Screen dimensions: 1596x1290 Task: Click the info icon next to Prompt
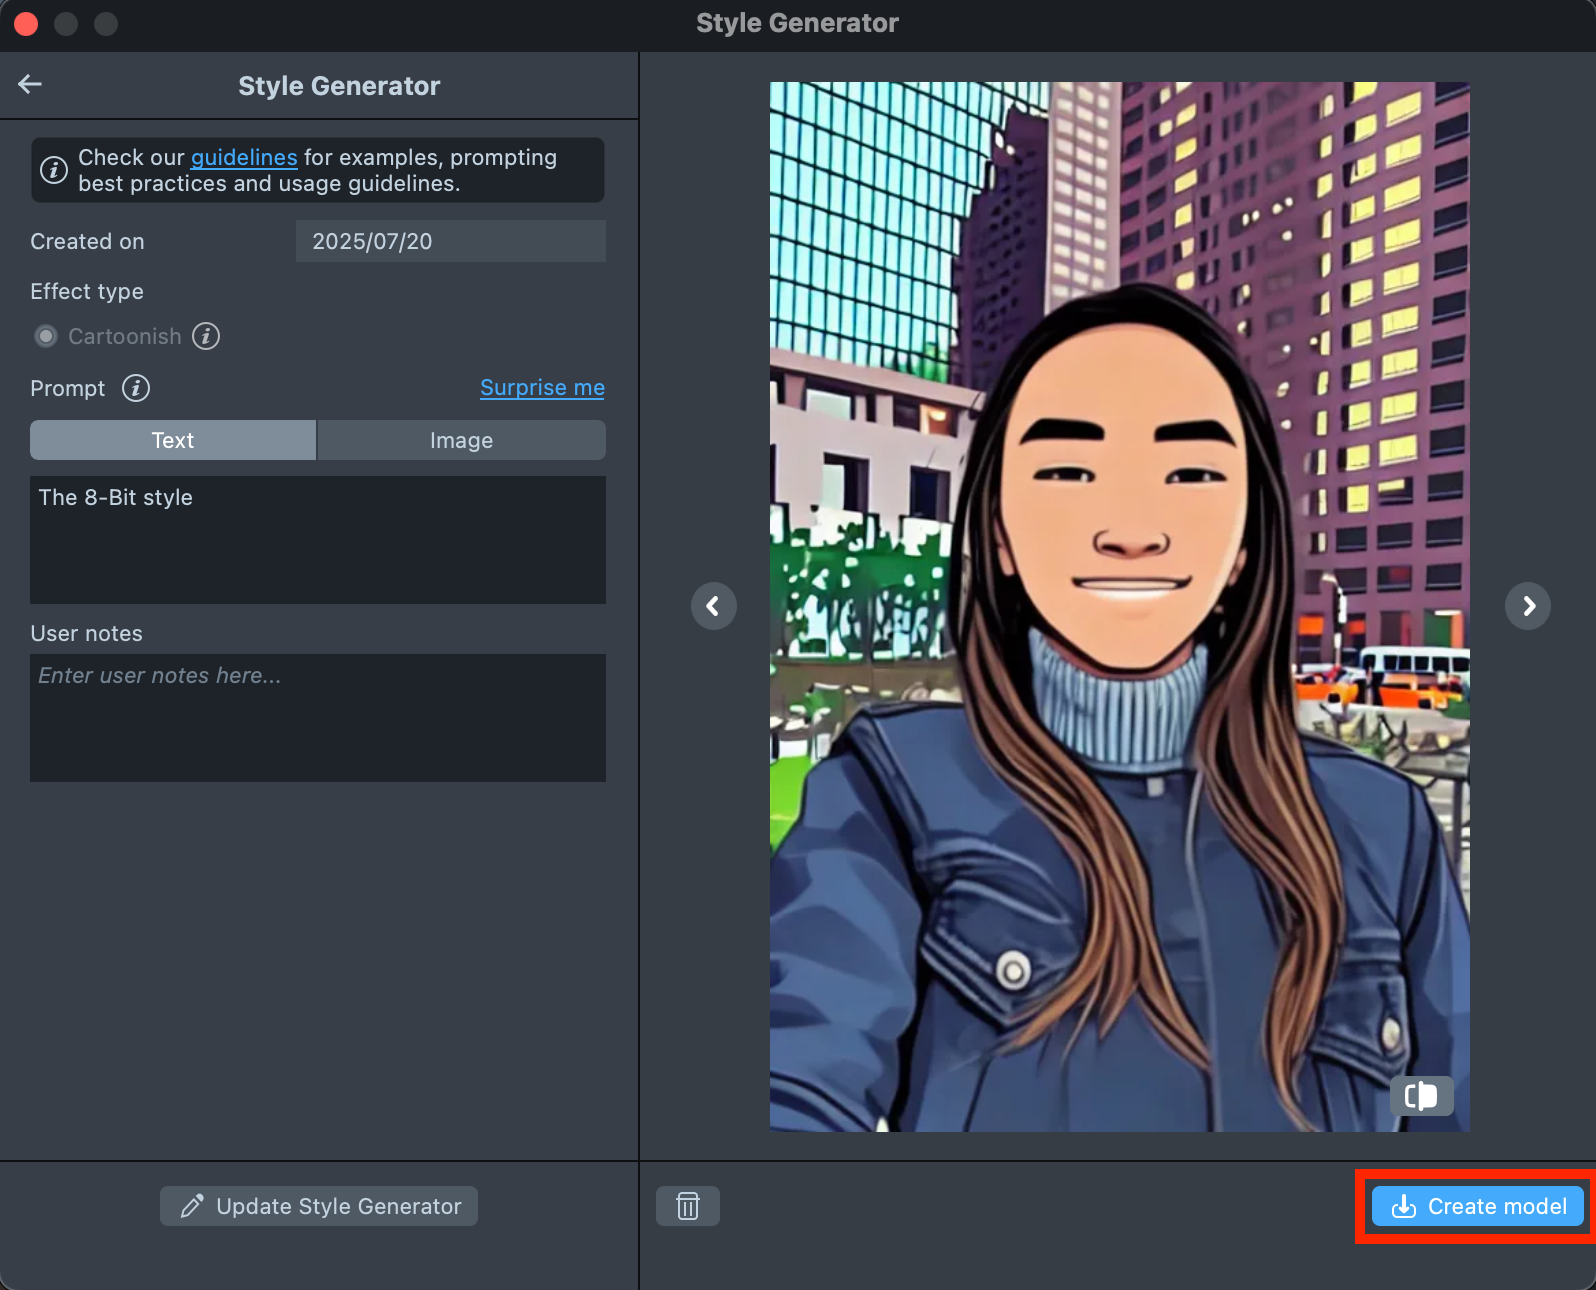click(136, 388)
